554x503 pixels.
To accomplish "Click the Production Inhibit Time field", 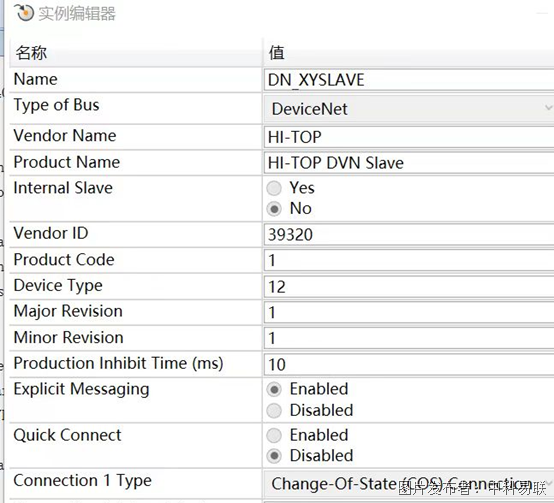I will click(x=409, y=365).
